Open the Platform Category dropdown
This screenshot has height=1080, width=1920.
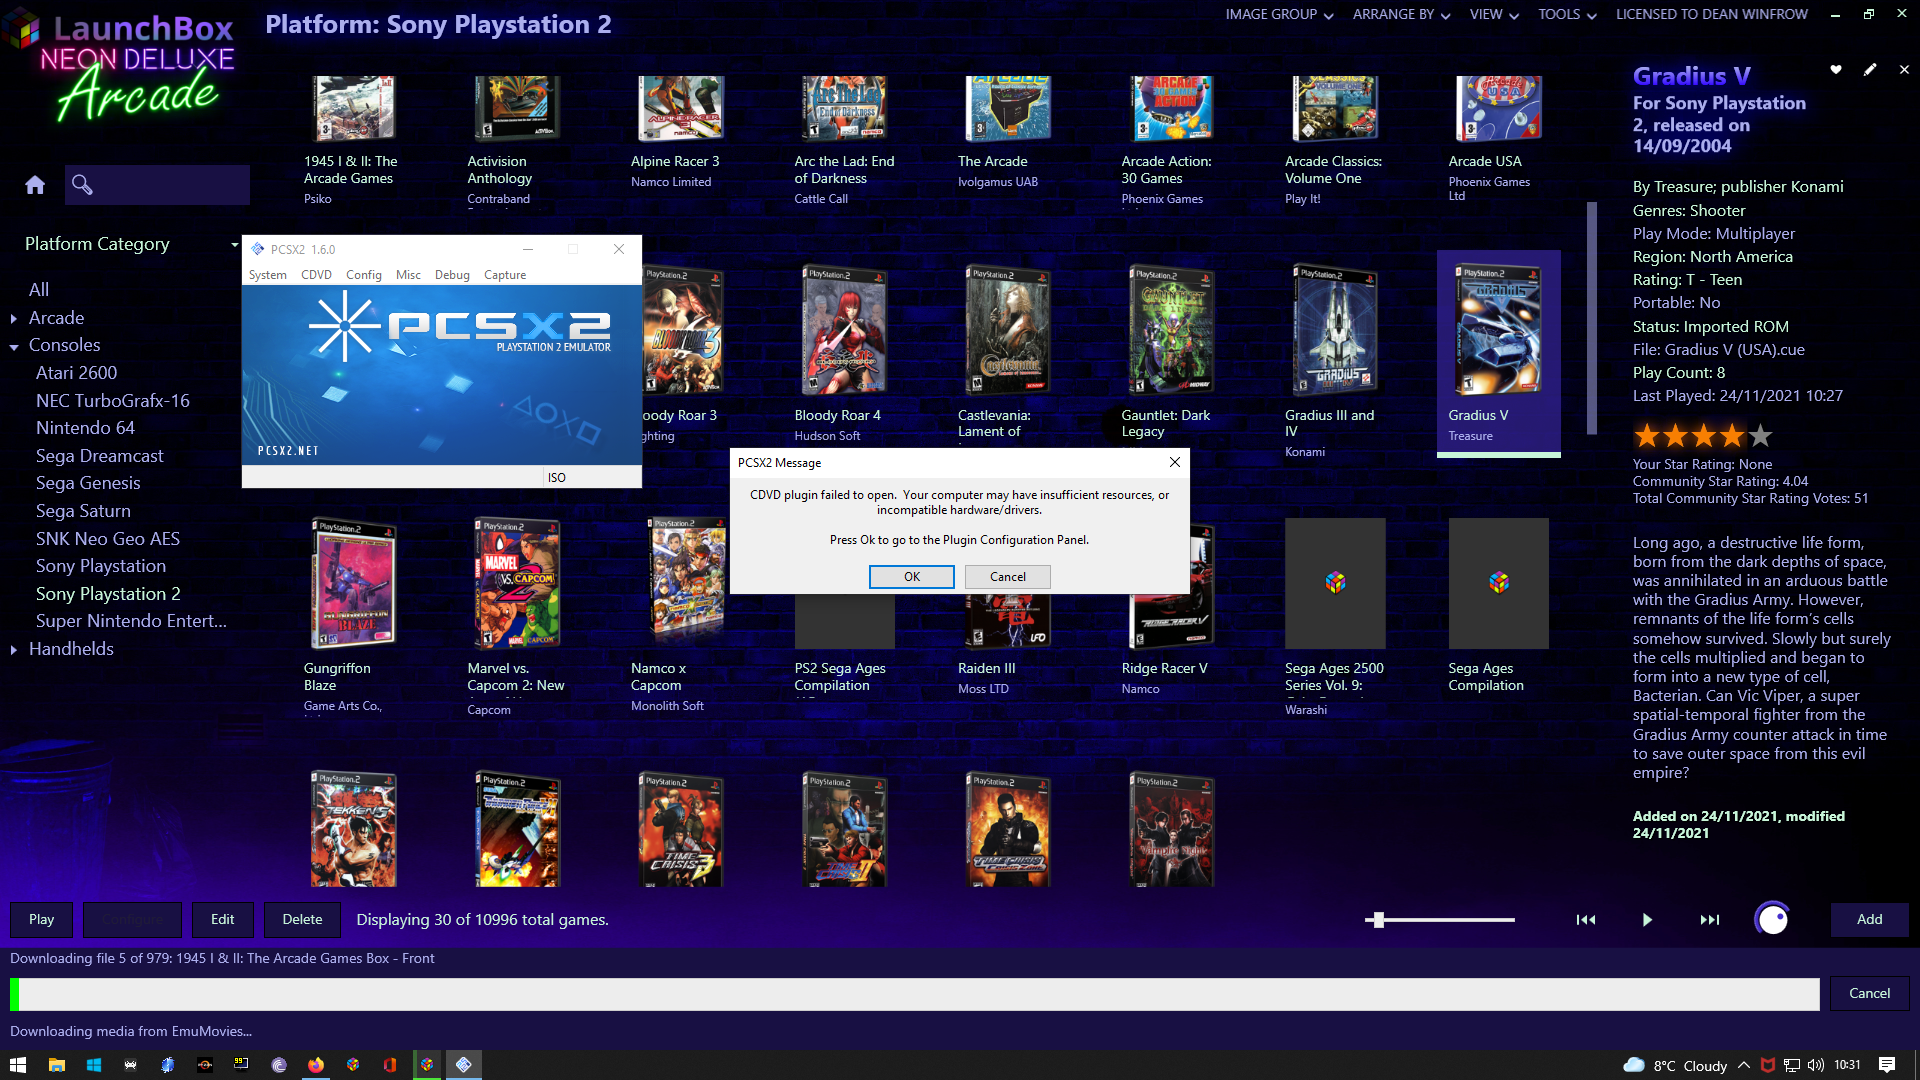[x=131, y=244]
